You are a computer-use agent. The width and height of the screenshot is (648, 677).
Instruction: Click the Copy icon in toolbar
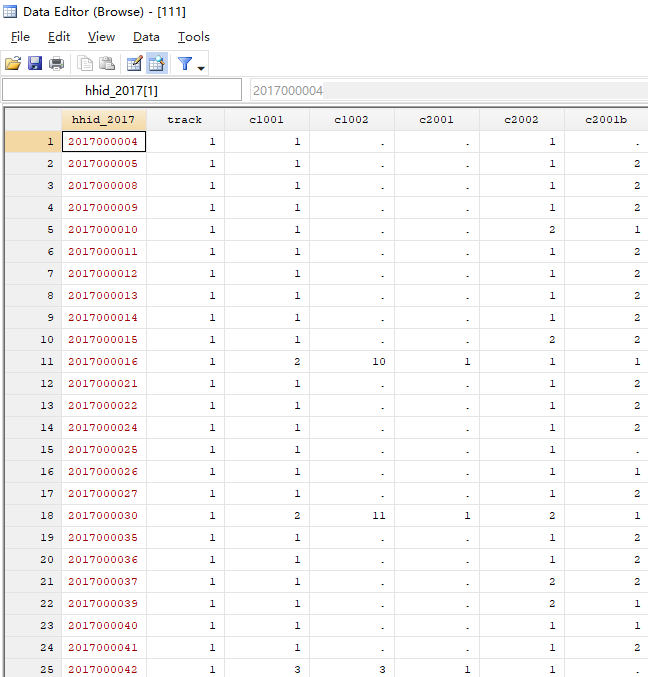click(x=86, y=64)
